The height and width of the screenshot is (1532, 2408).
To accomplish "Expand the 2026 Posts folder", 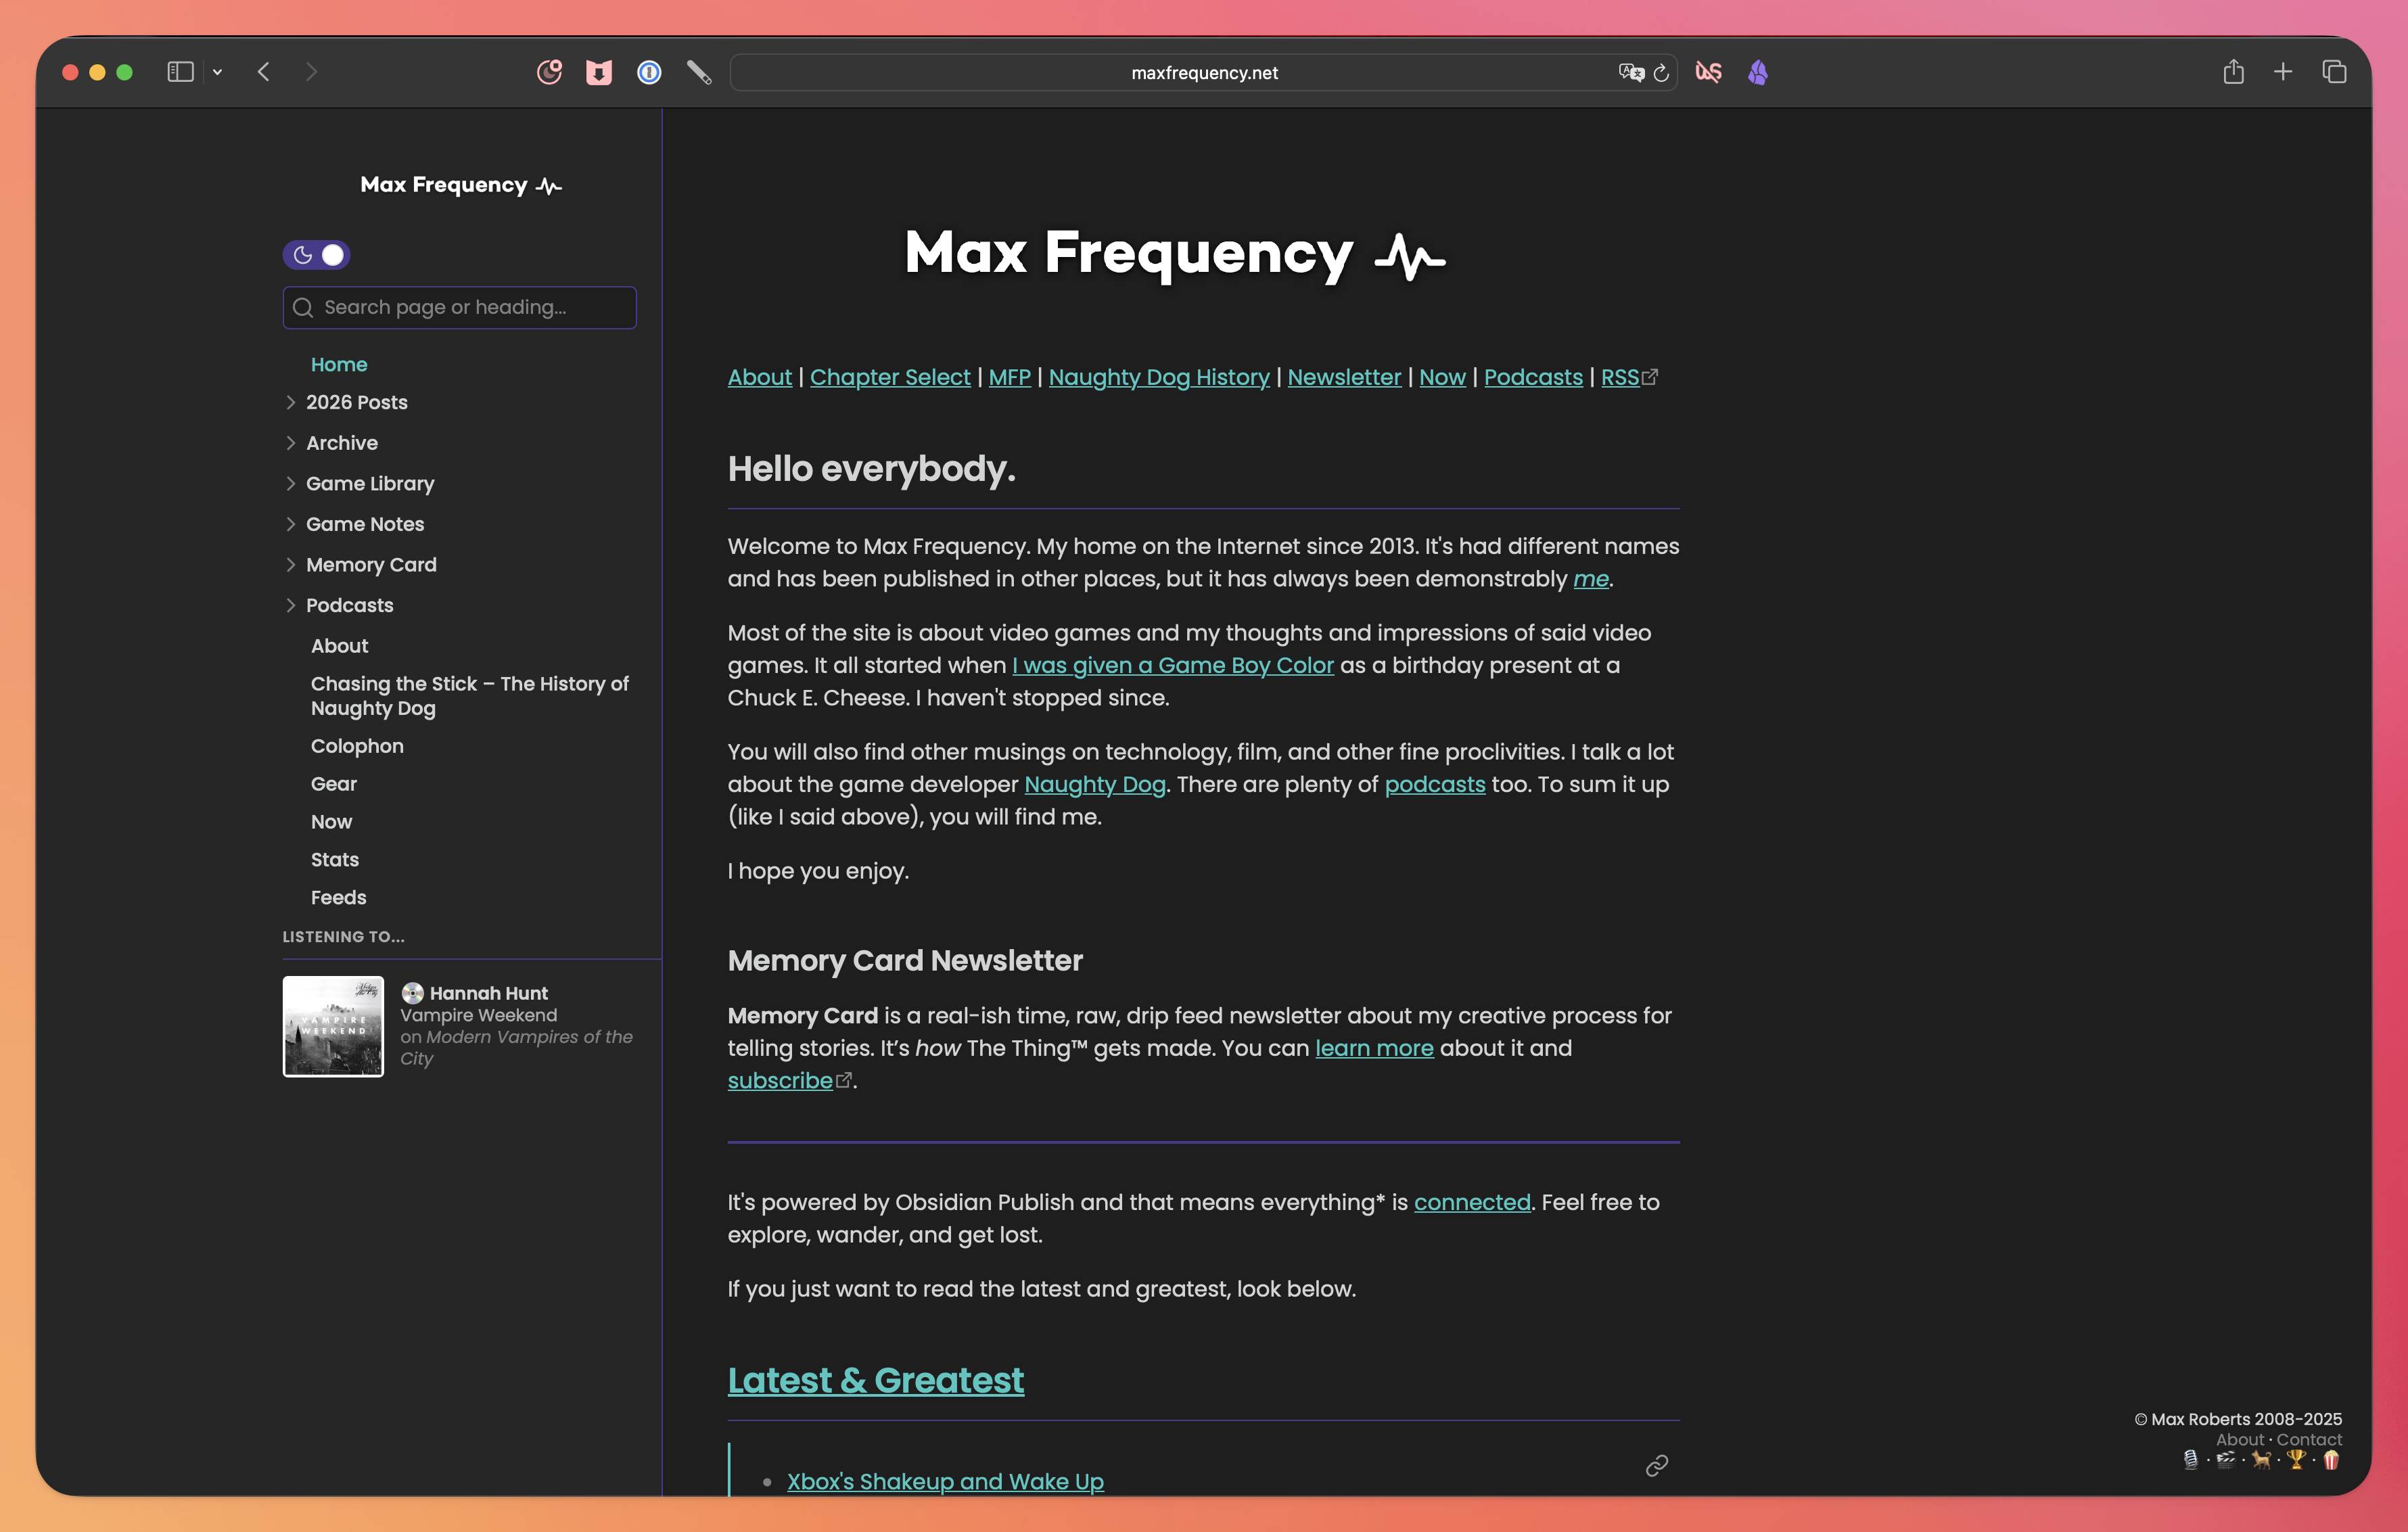I will (291, 402).
